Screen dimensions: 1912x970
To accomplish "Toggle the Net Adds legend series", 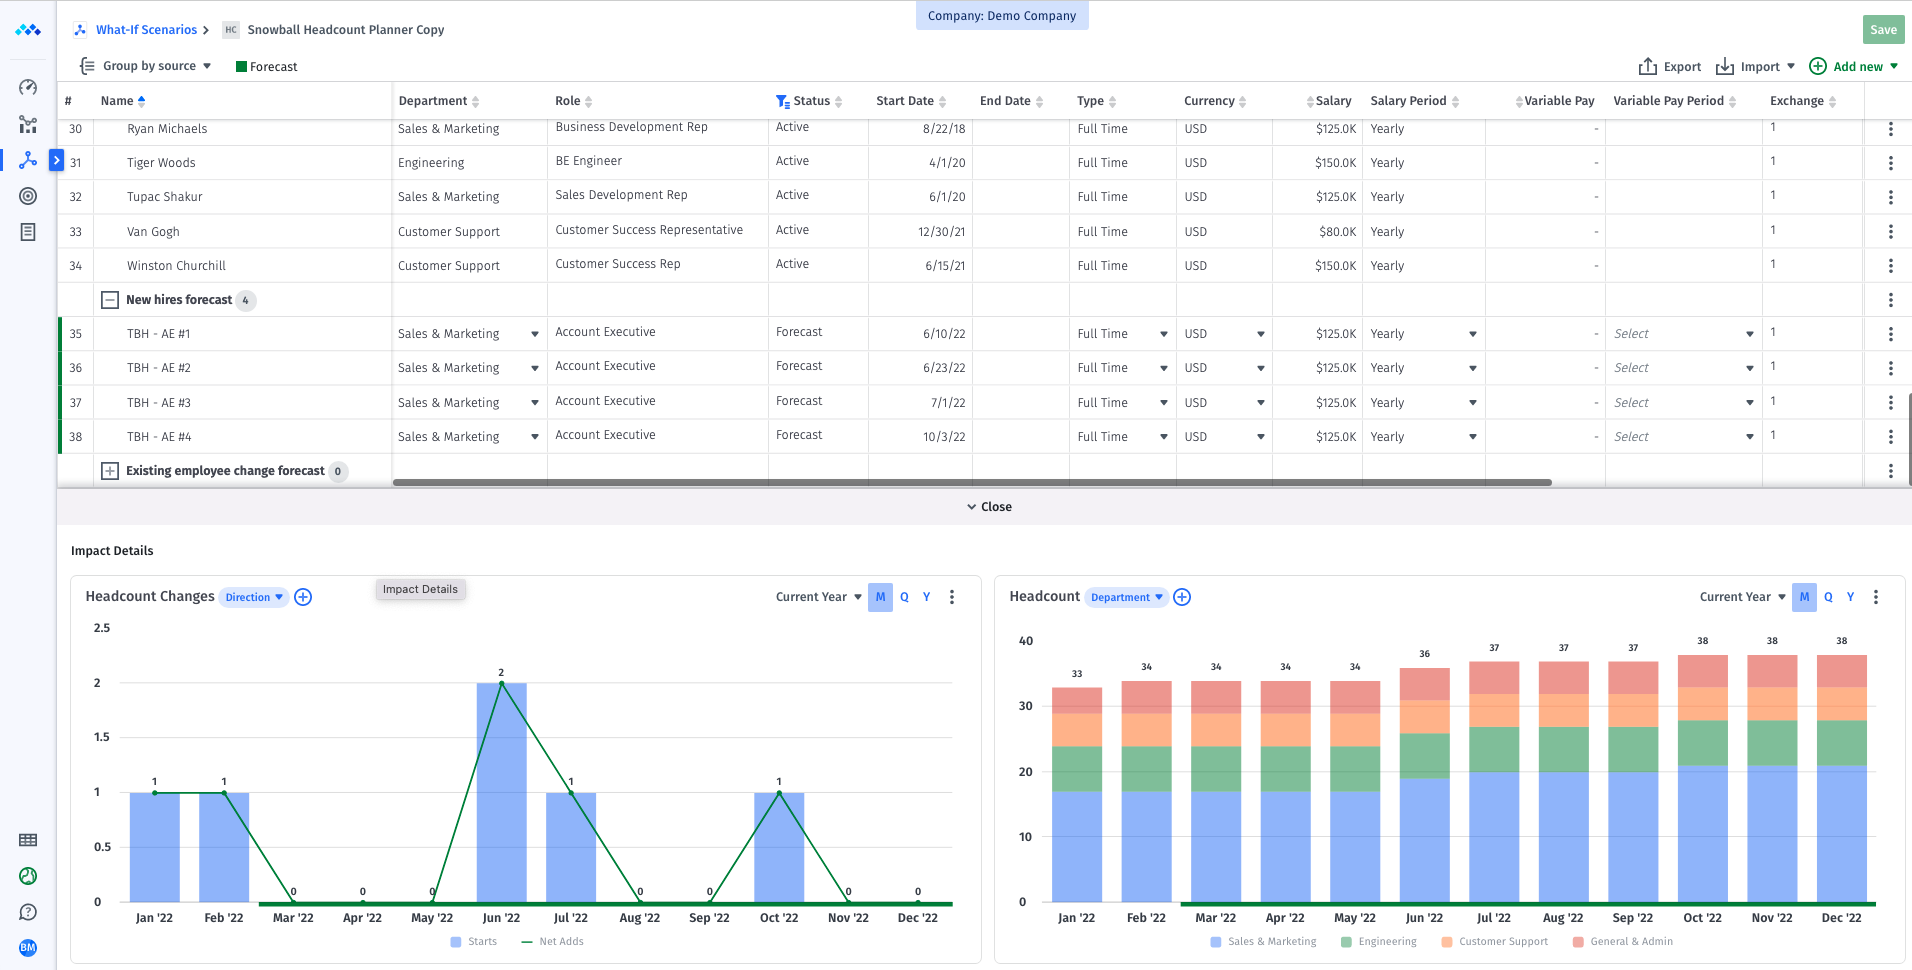I will click(x=552, y=942).
